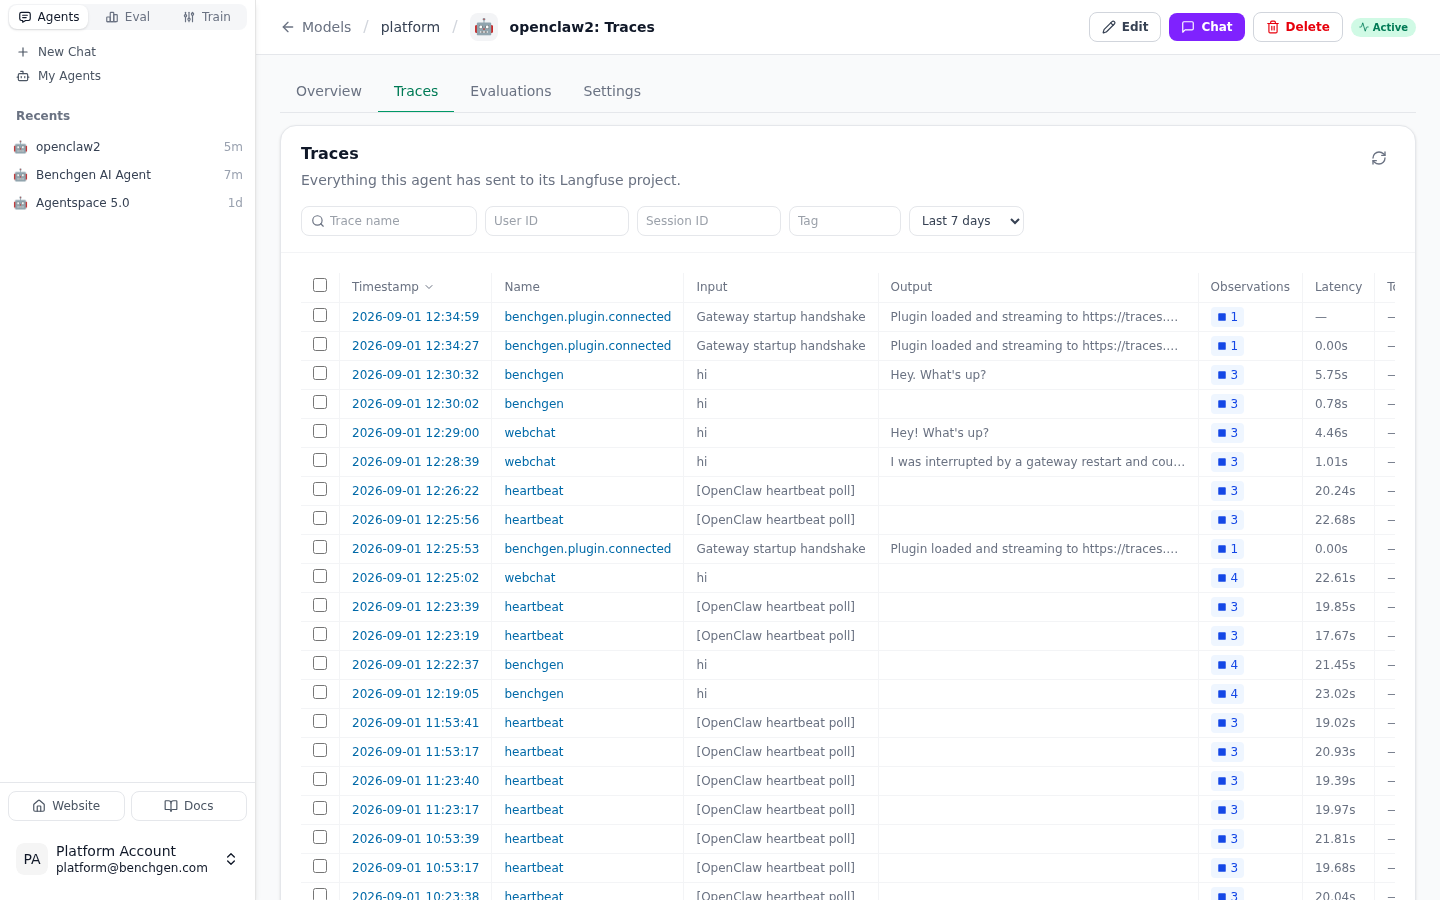Click the Edit button
This screenshot has height=900, width=1440.
tap(1125, 27)
